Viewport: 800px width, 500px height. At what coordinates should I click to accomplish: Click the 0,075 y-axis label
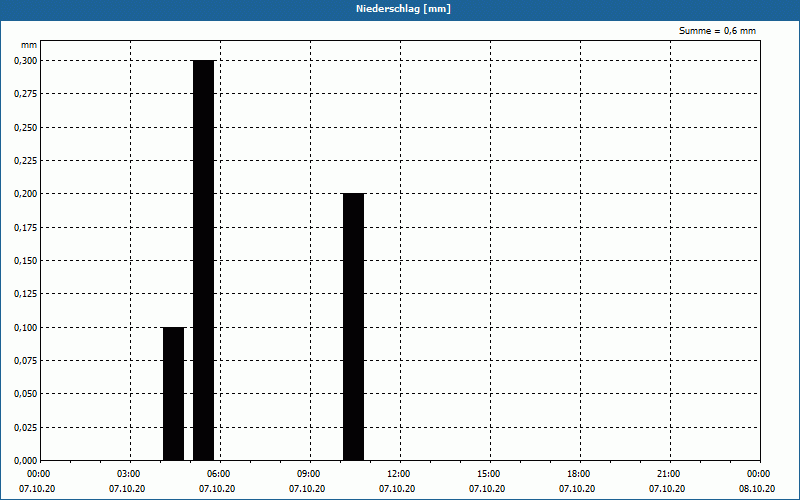(25, 361)
